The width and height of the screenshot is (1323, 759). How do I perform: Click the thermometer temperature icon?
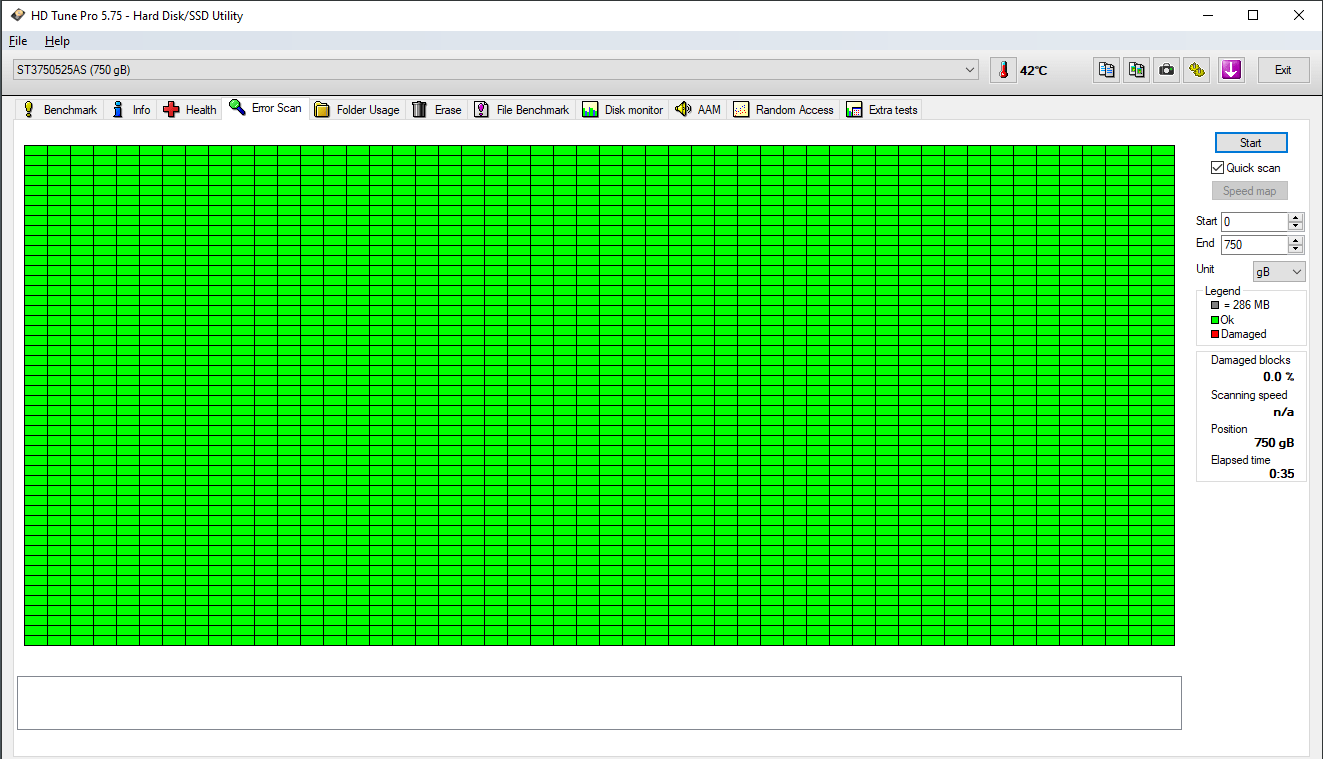point(1002,70)
